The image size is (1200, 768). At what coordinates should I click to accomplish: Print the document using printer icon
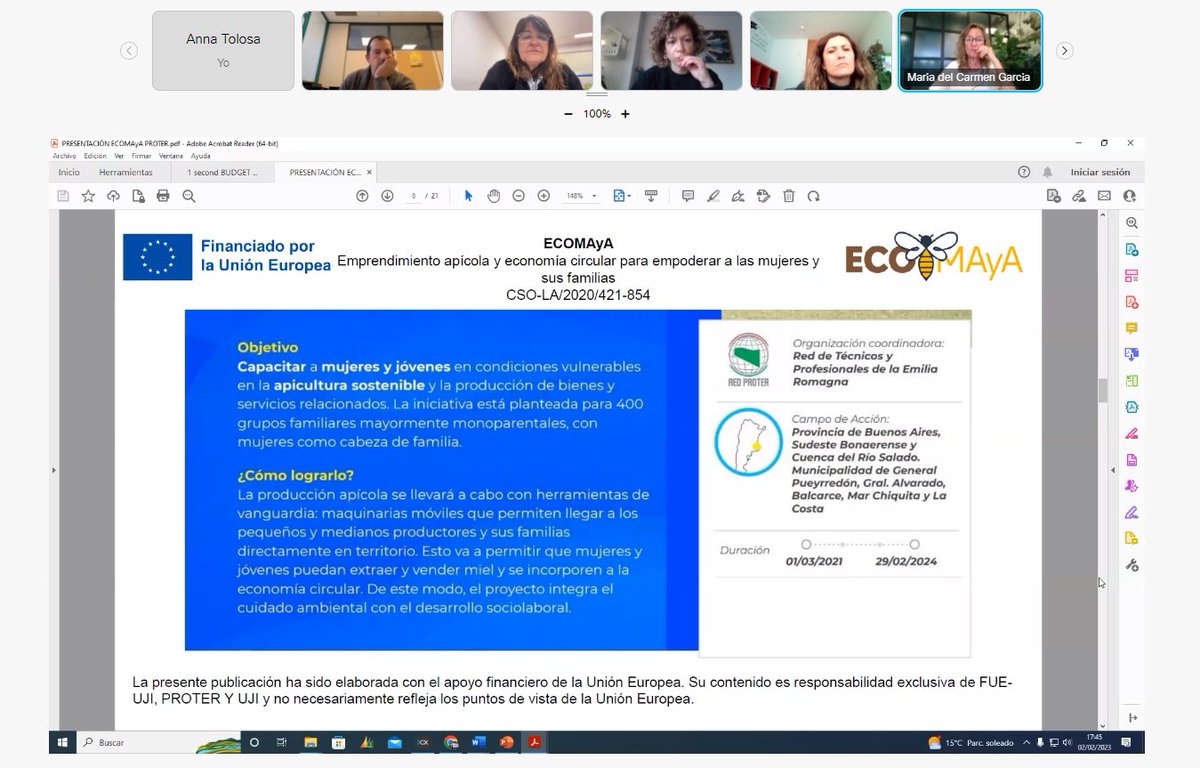(x=163, y=196)
